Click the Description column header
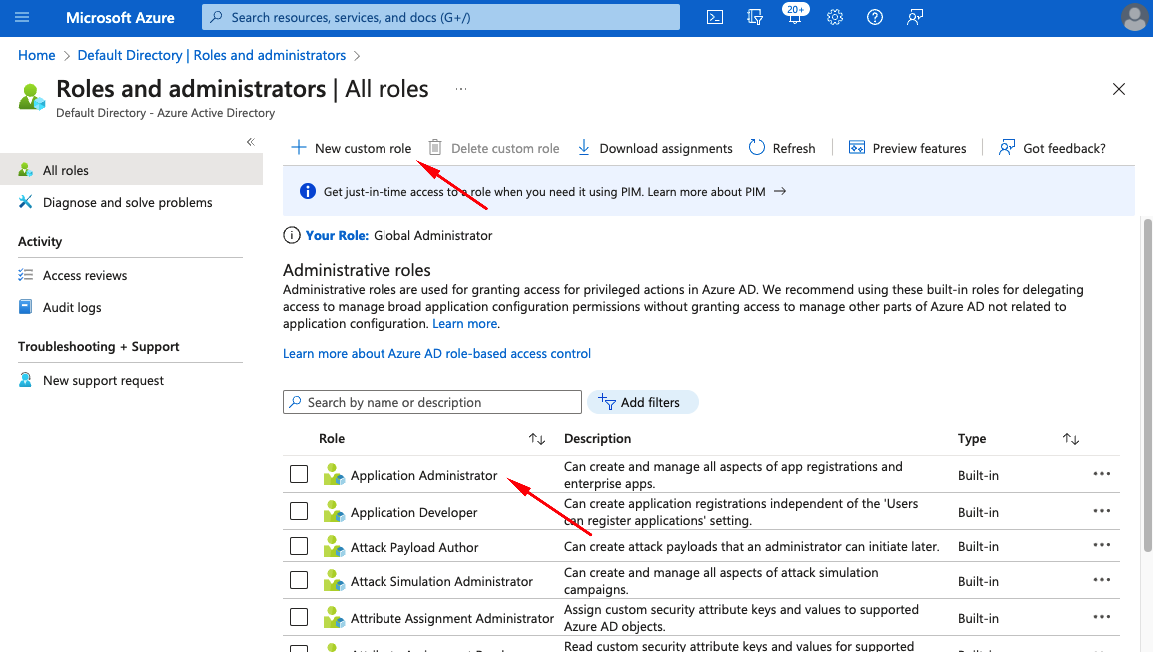The height and width of the screenshot is (652, 1153). (597, 439)
